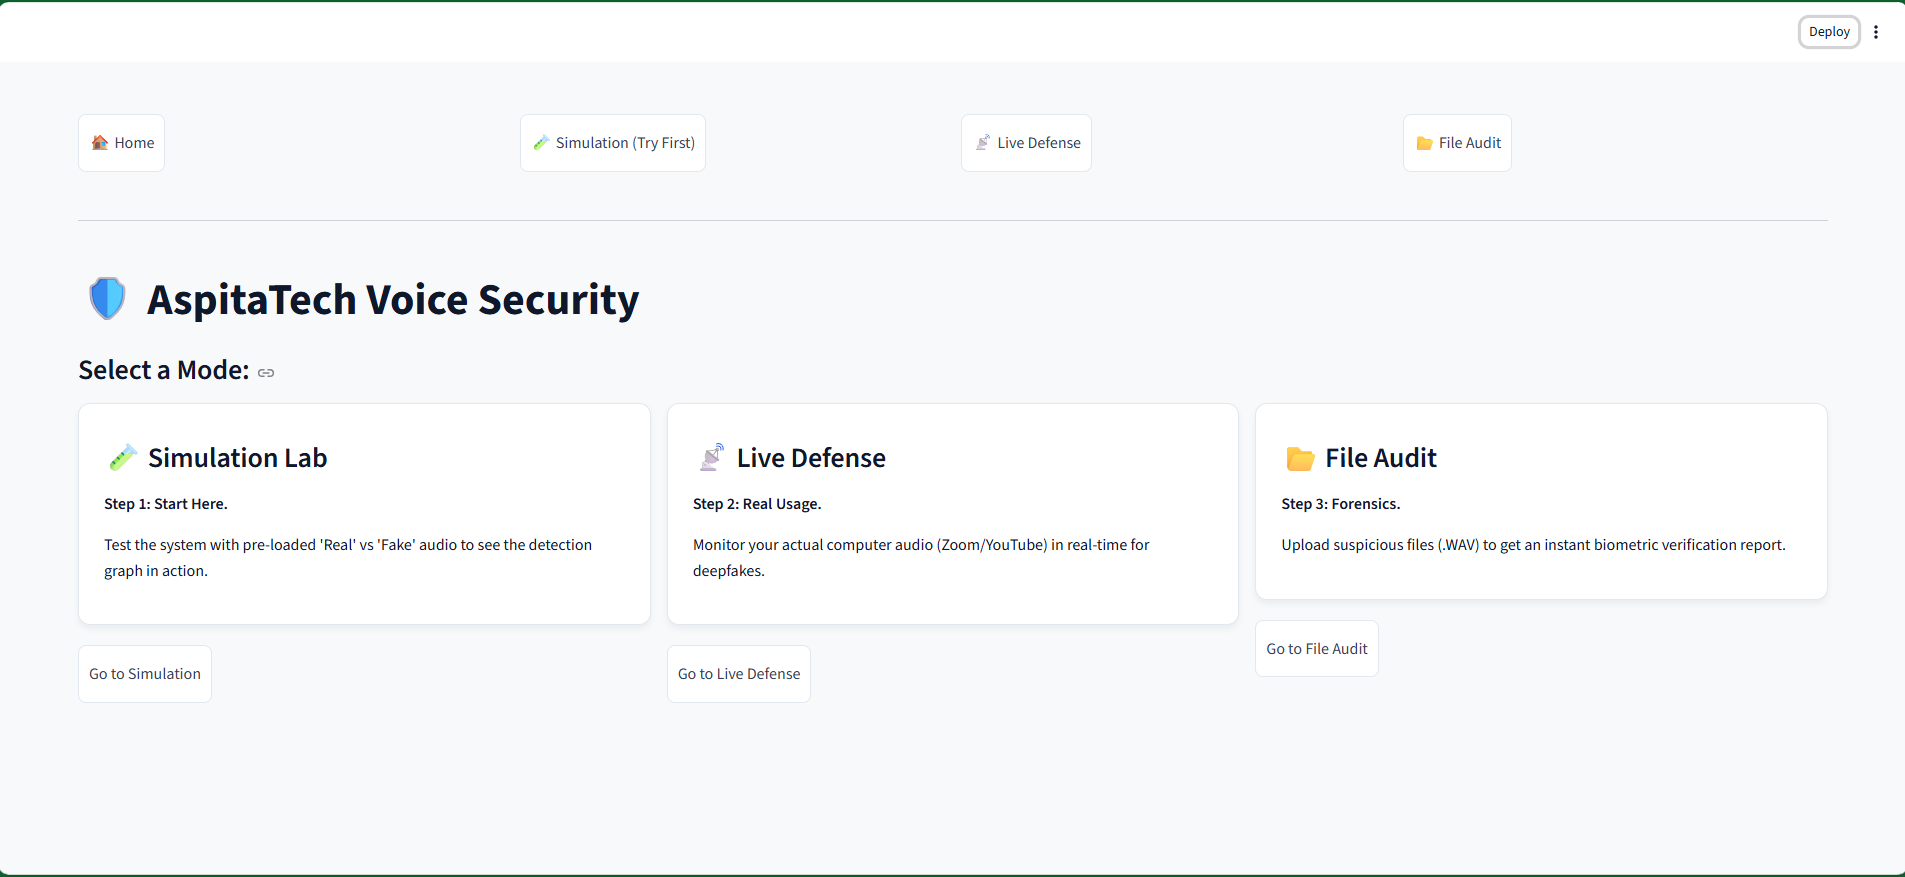Image resolution: width=1905 pixels, height=877 pixels.
Task: Click Go to Simulation button
Action: click(x=145, y=674)
